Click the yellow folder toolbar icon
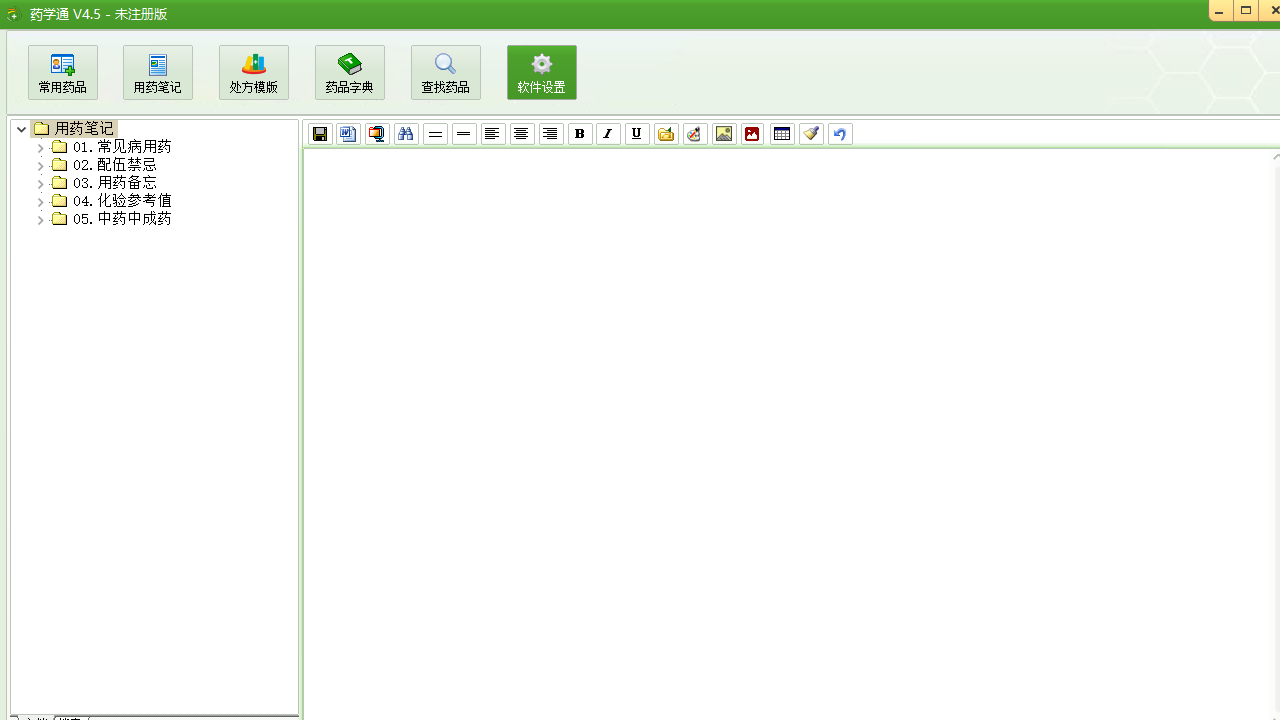Screen dimensions: 1280x720 pos(666,134)
